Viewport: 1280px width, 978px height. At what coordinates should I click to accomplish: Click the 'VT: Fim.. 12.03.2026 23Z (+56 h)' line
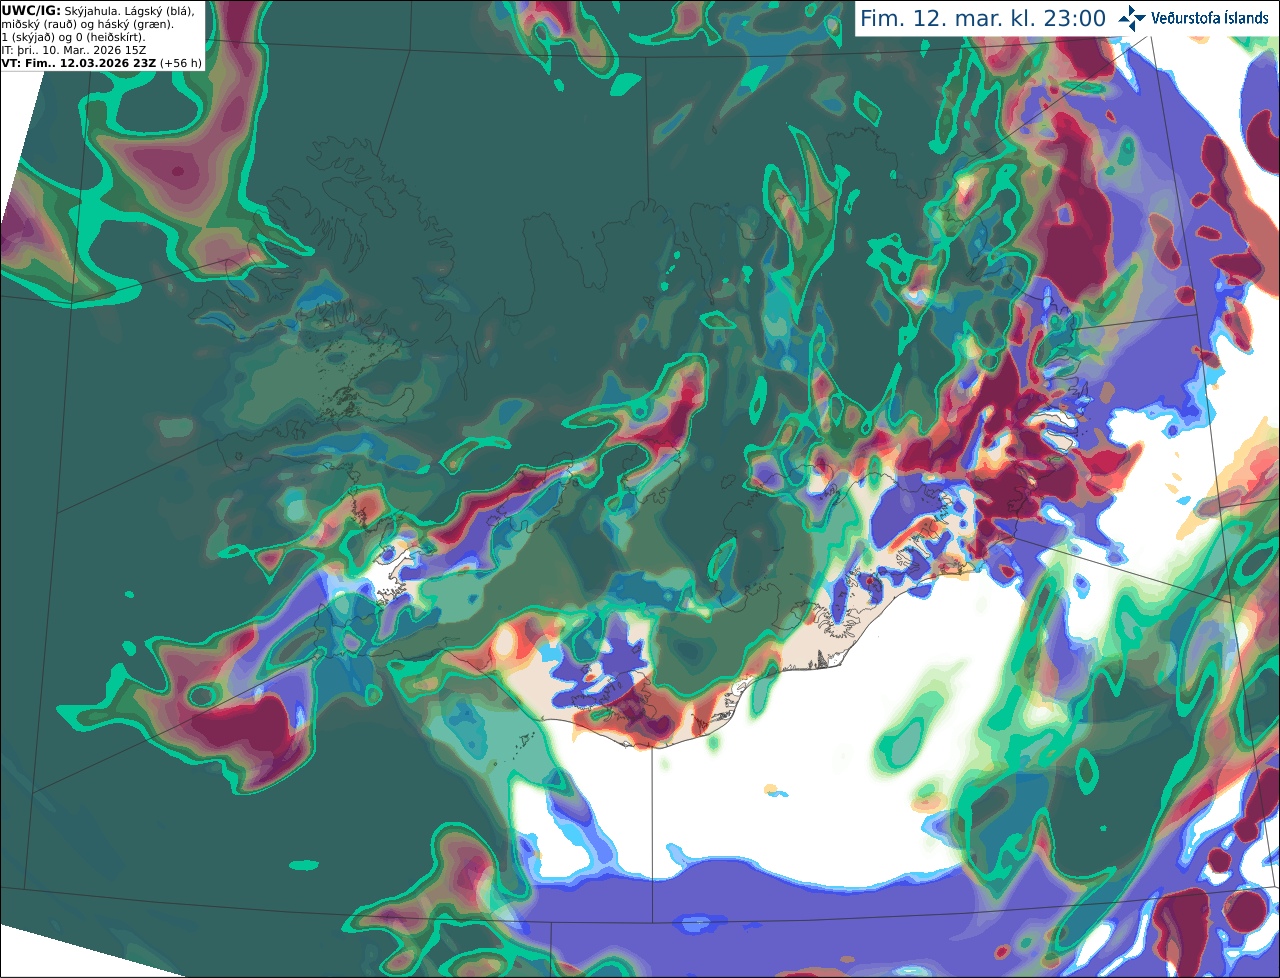tap(102, 63)
